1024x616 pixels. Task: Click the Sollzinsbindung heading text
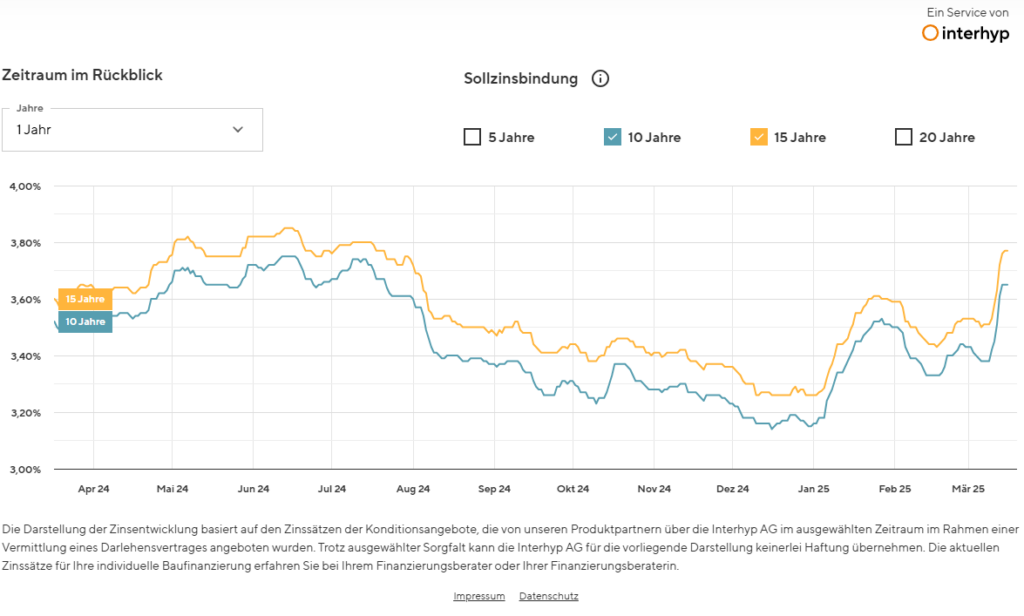click(x=521, y=79)
